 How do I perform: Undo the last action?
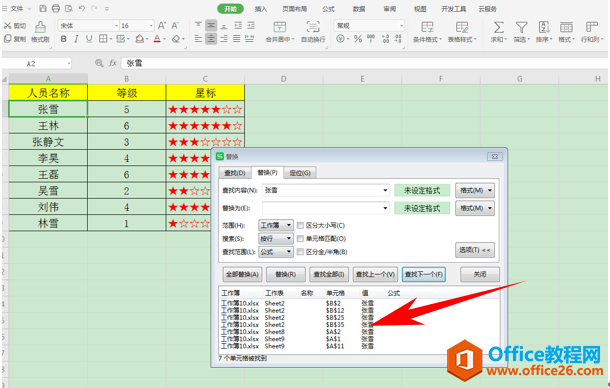pos(82,8)
